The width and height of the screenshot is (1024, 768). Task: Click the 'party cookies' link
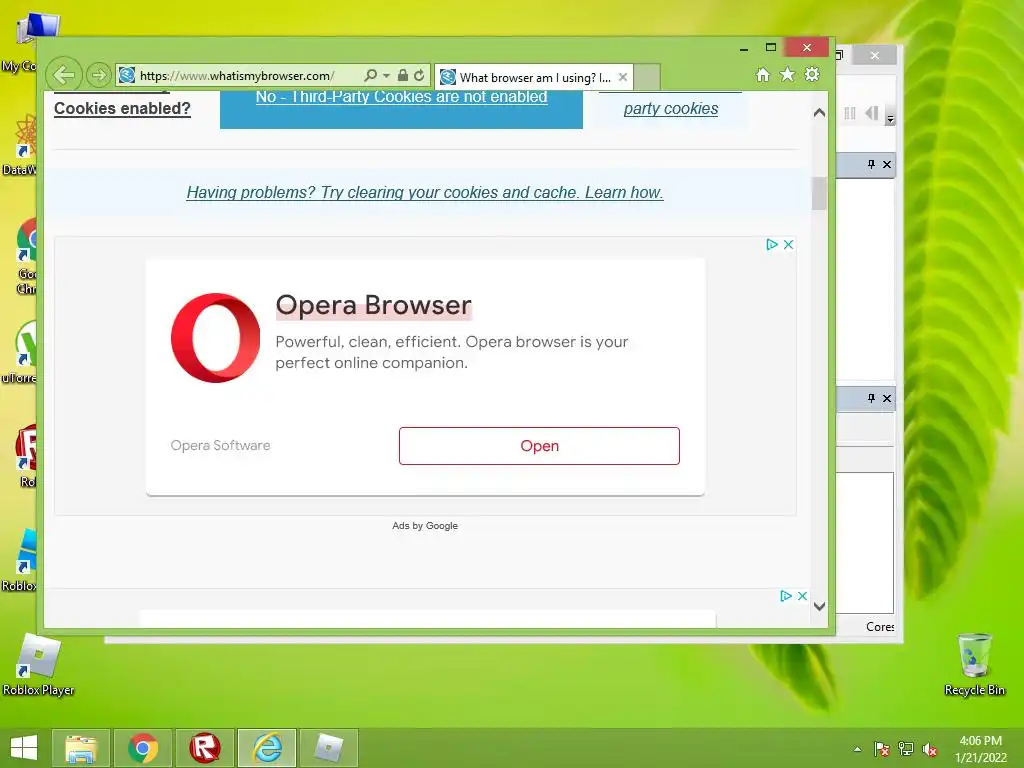pyautogui.click(x=671, y=109)
